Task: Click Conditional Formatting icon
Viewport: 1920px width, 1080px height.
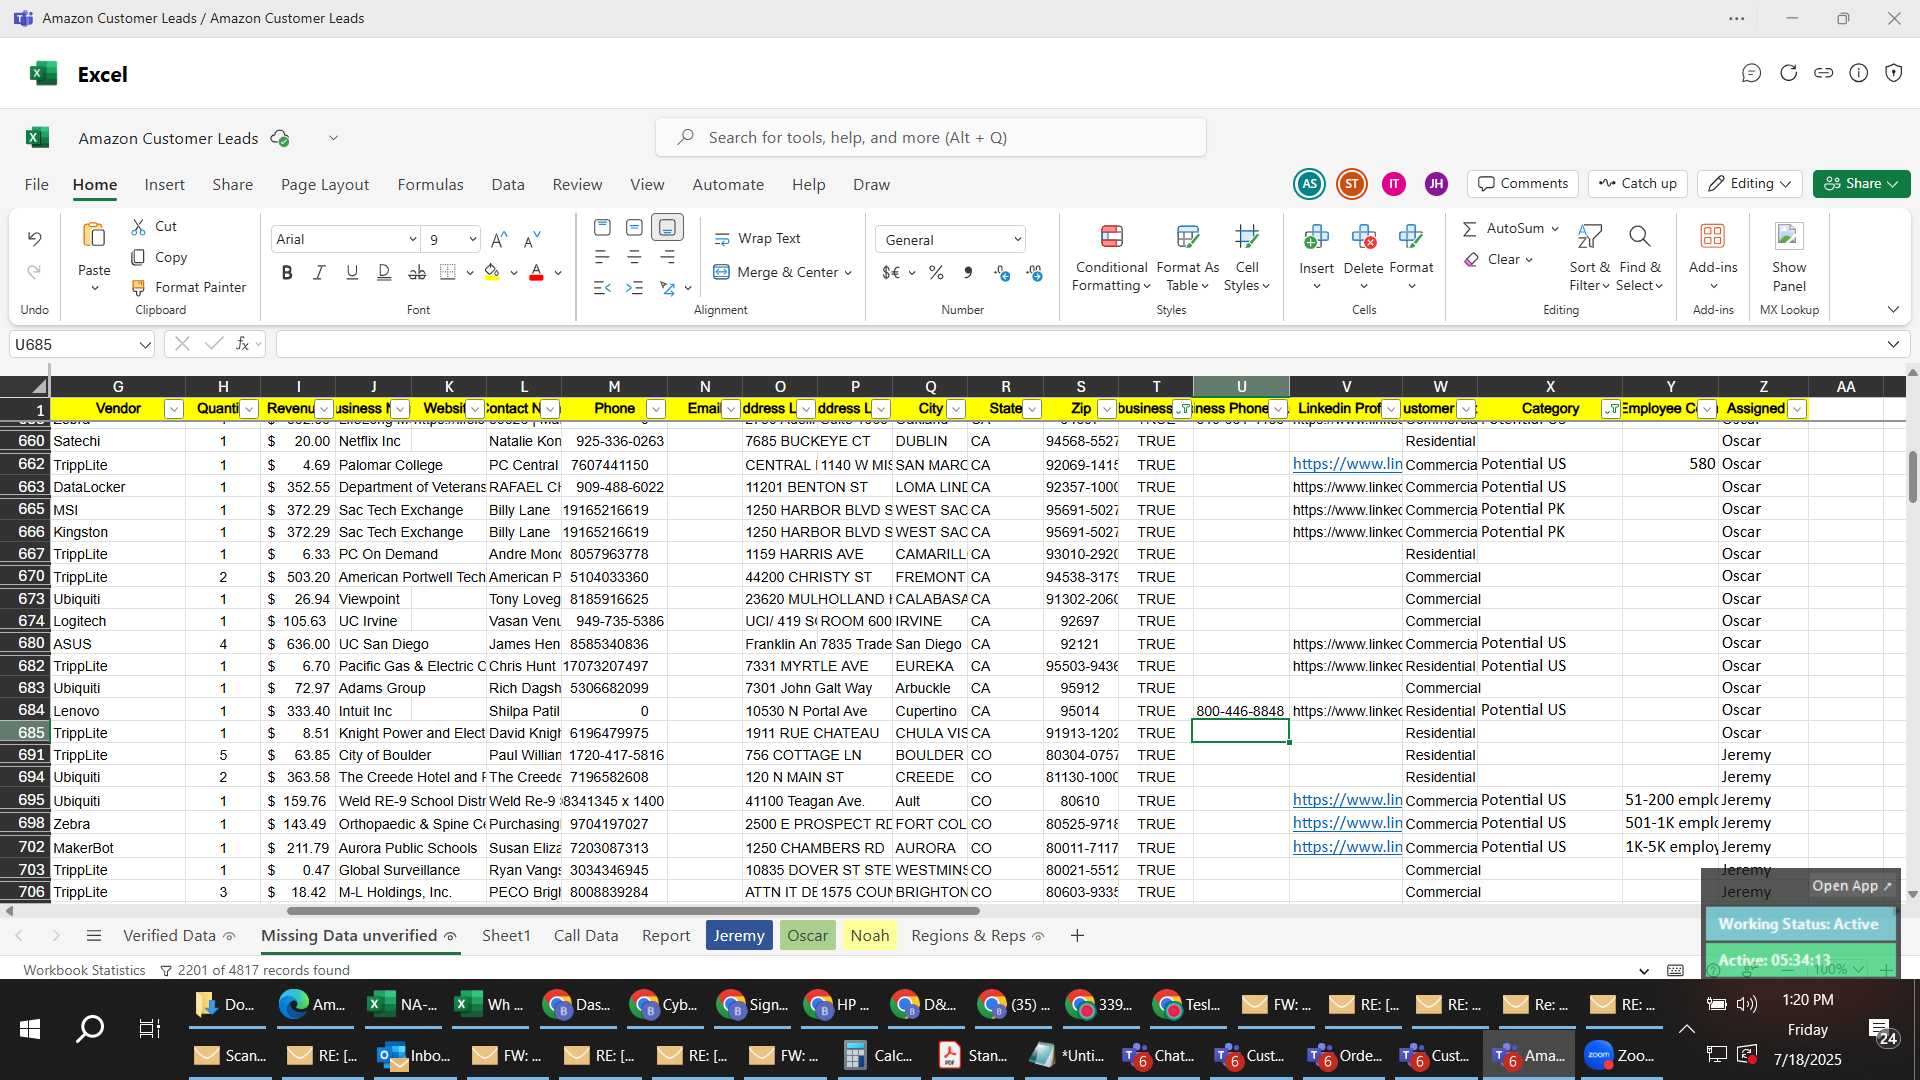Action: [1111, 237]
